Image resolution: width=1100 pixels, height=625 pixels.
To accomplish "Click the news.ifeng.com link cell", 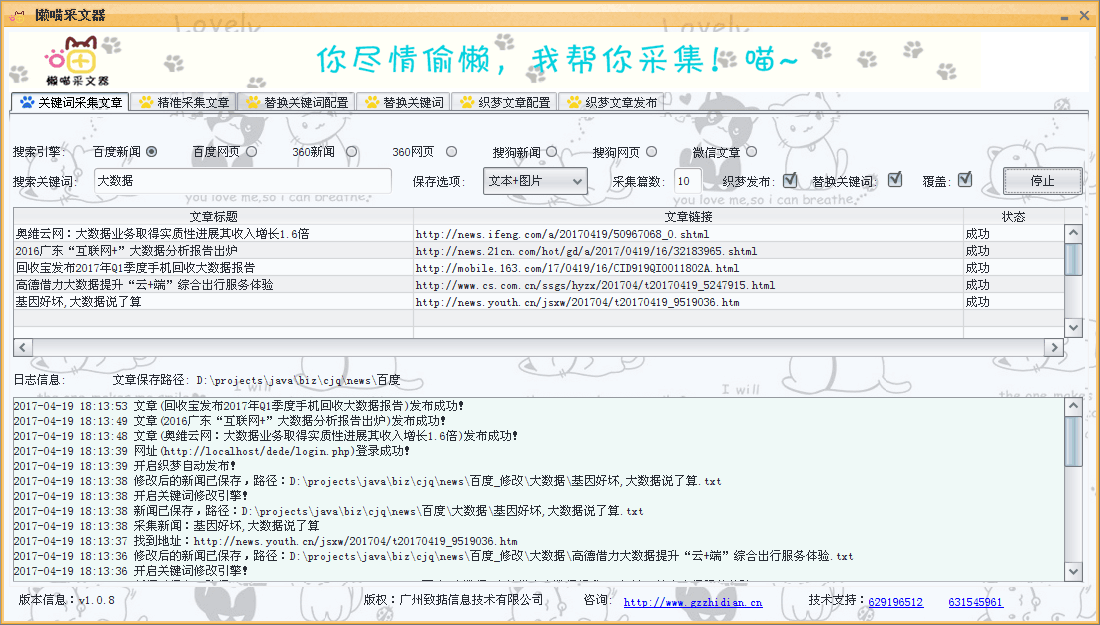I will (x=688, y=234).
